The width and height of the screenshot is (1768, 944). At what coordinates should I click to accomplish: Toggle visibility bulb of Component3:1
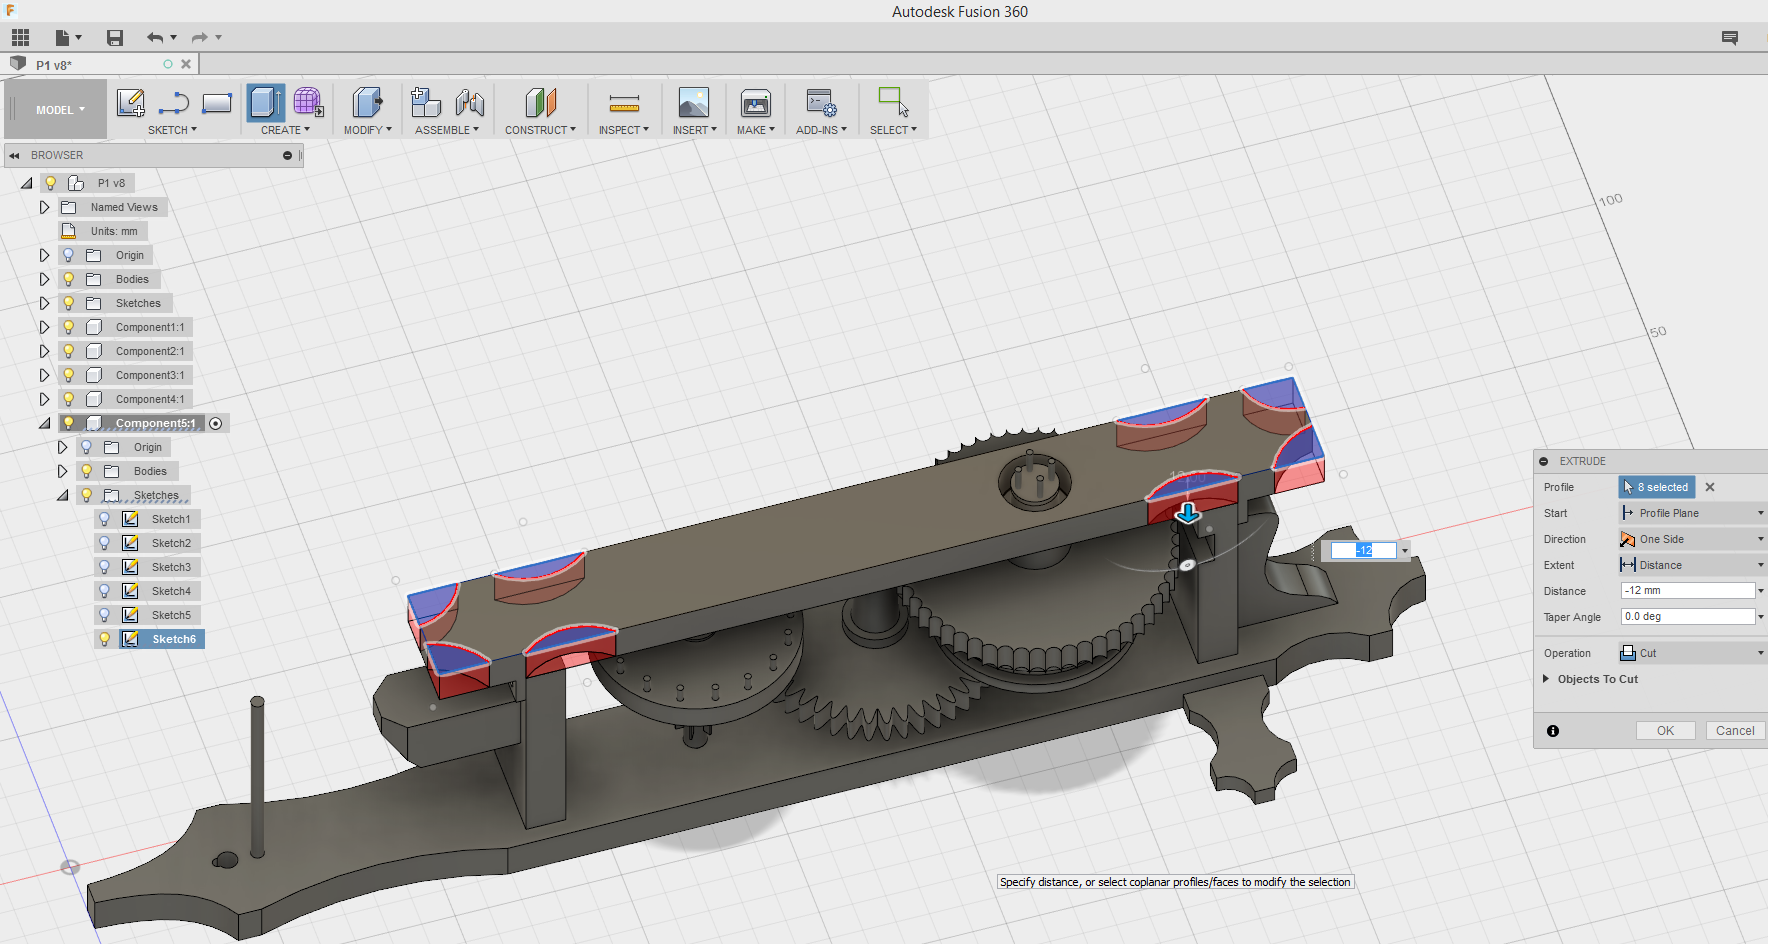[x=69, y=375]
